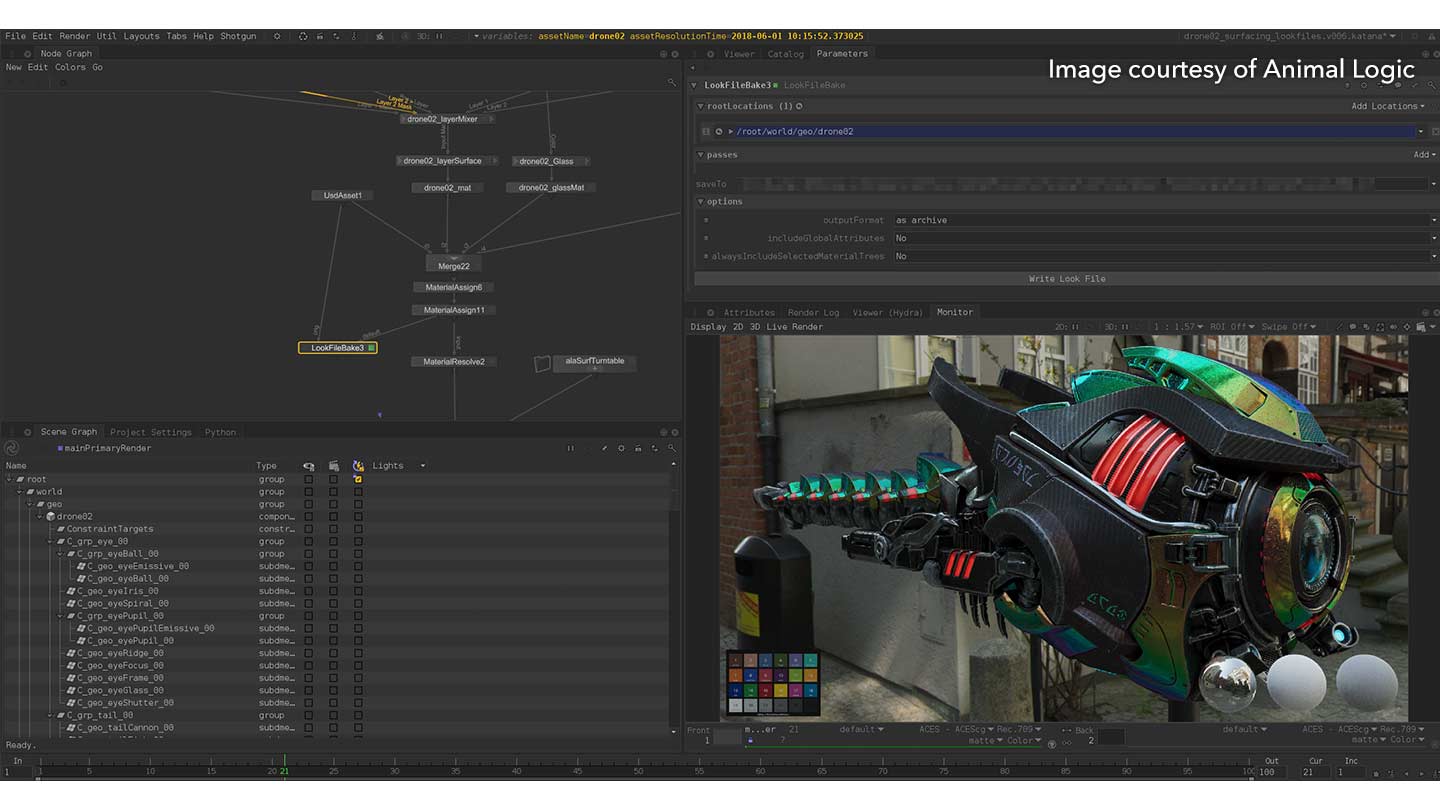1440x810 pixels.
Task: Switch to the Python tab
Action: pos(220,432)
